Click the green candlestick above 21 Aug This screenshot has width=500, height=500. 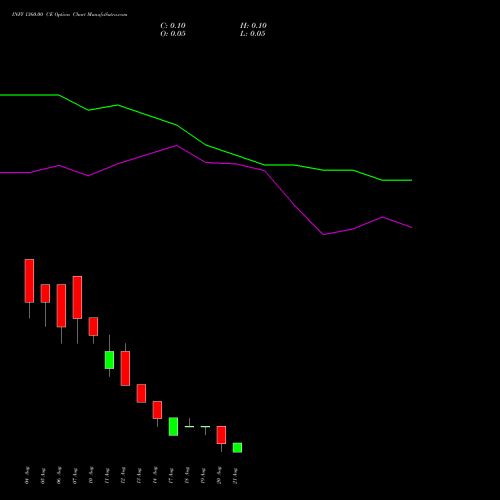click(x=237, y=447)
